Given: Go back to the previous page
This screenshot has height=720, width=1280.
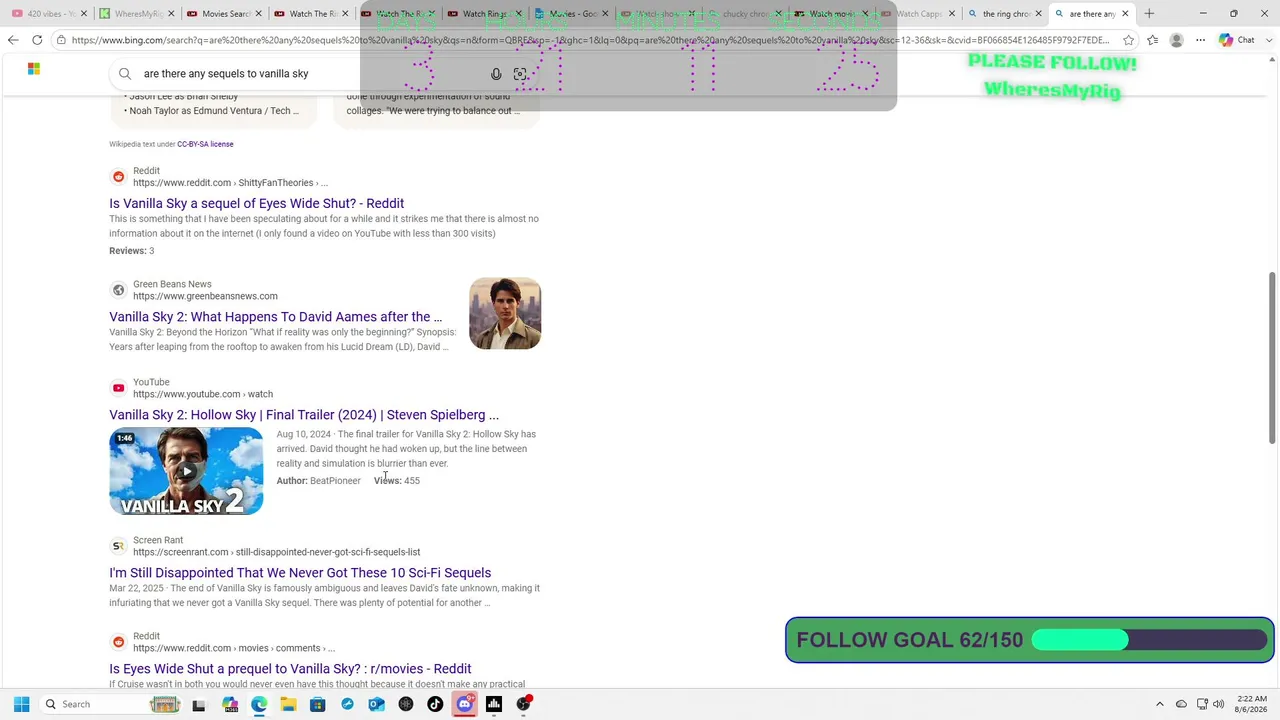Looking at the screenshot, I should 13,40.
